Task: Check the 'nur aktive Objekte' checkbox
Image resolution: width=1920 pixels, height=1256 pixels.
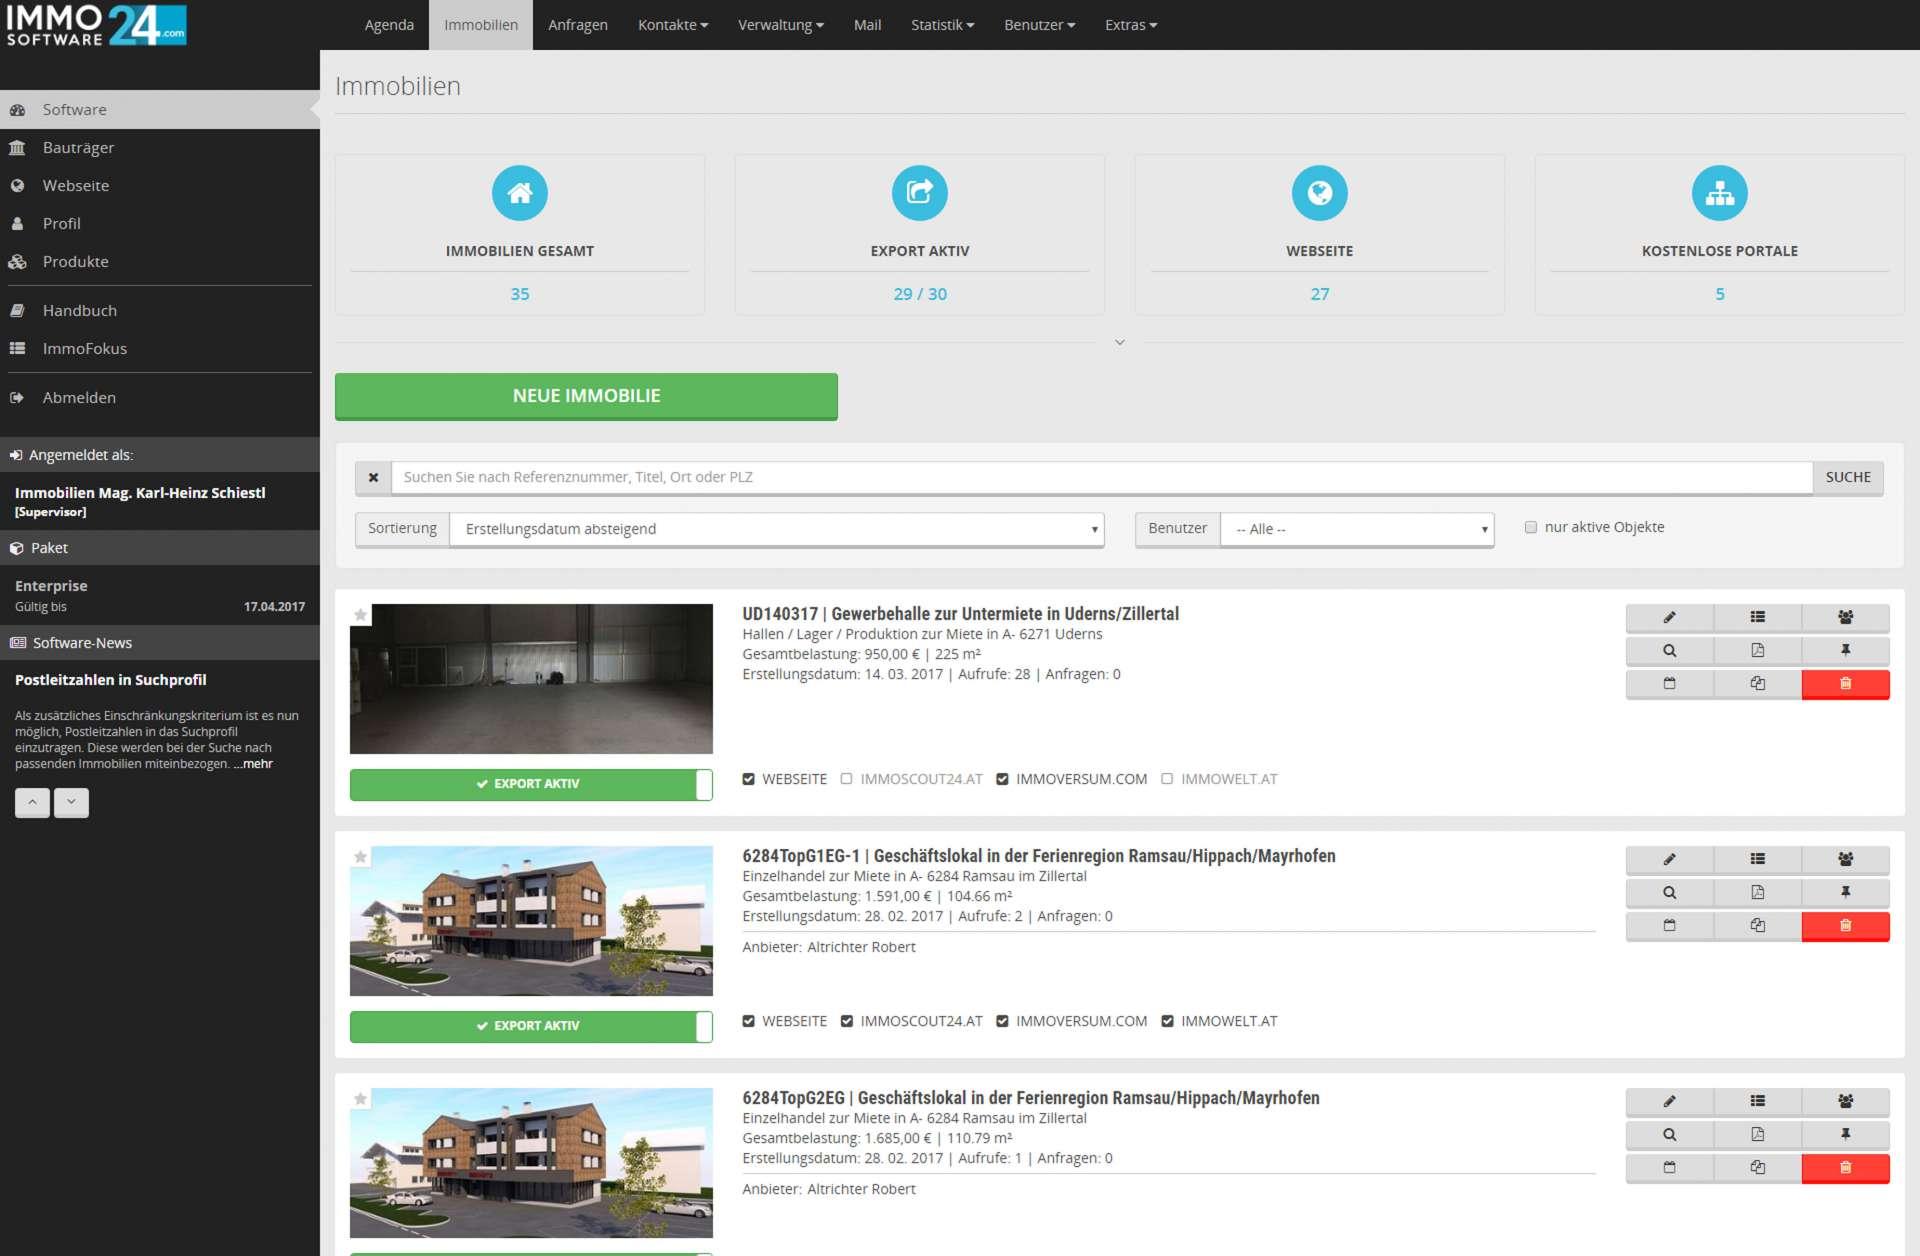Action: [1530, 527]
